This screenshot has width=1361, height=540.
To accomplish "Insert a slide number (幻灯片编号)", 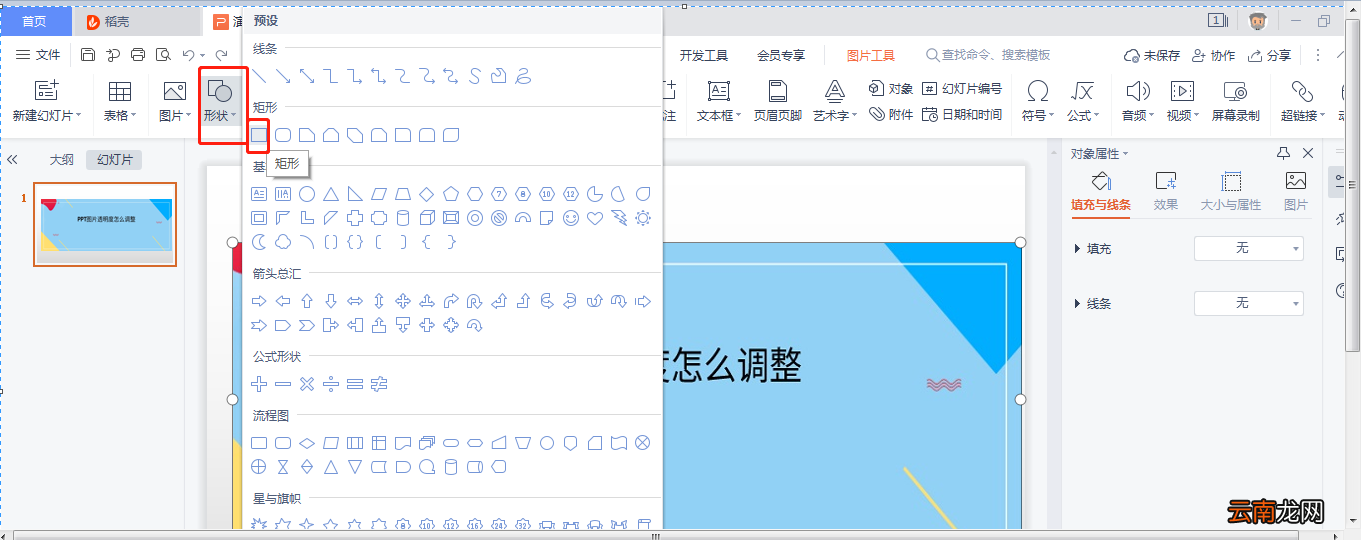I will 962,89.
